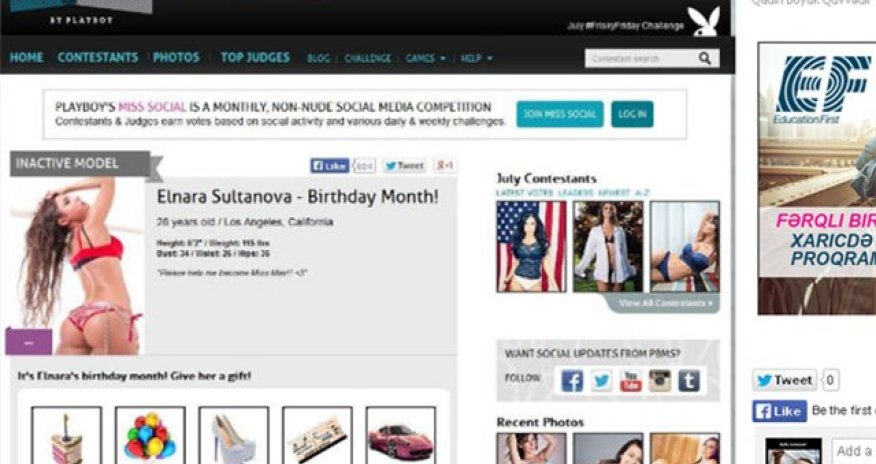Open the Instagram follow icon
This screenshot has height=464, width=876.
(659, 381)
